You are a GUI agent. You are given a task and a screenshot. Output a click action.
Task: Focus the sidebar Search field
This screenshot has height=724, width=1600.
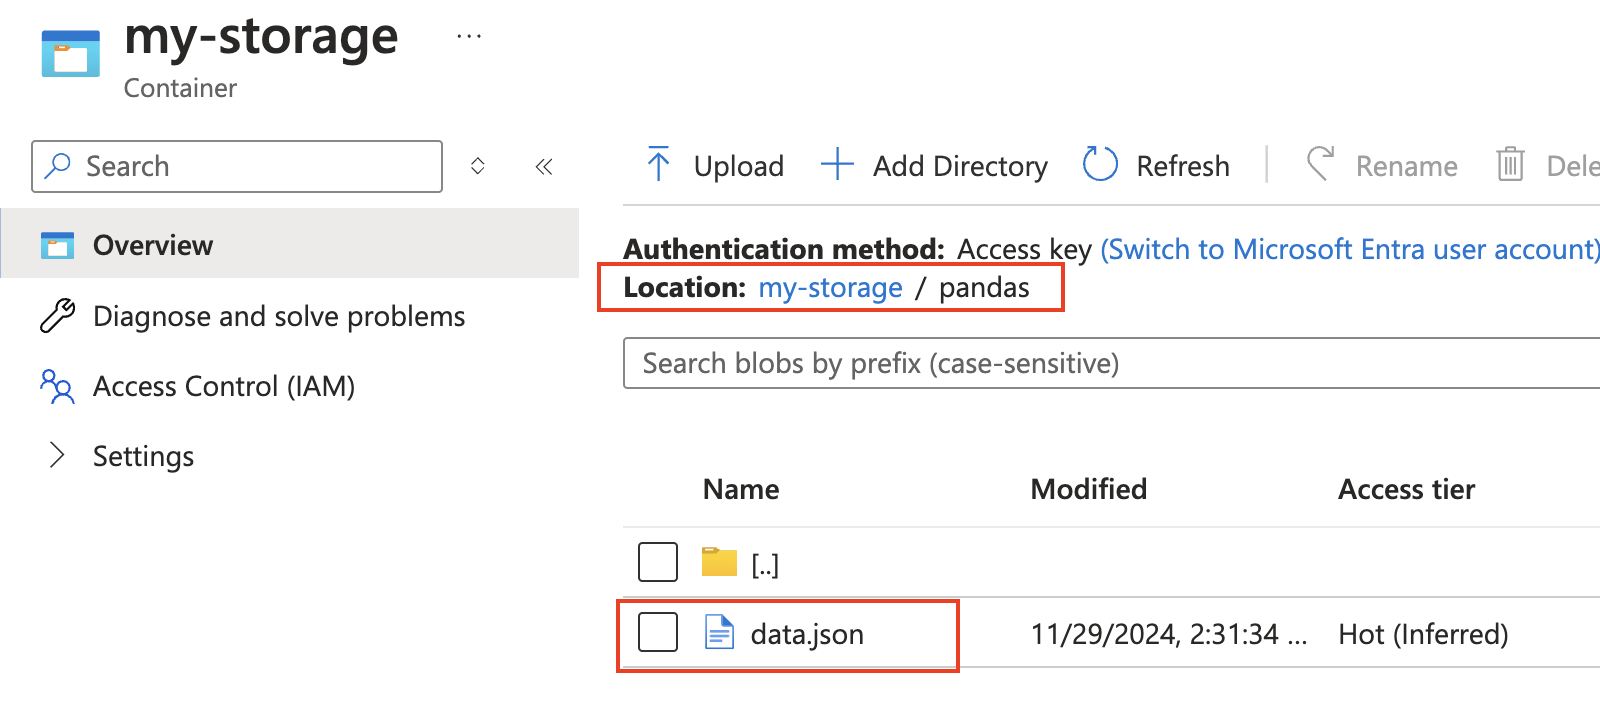237,166
